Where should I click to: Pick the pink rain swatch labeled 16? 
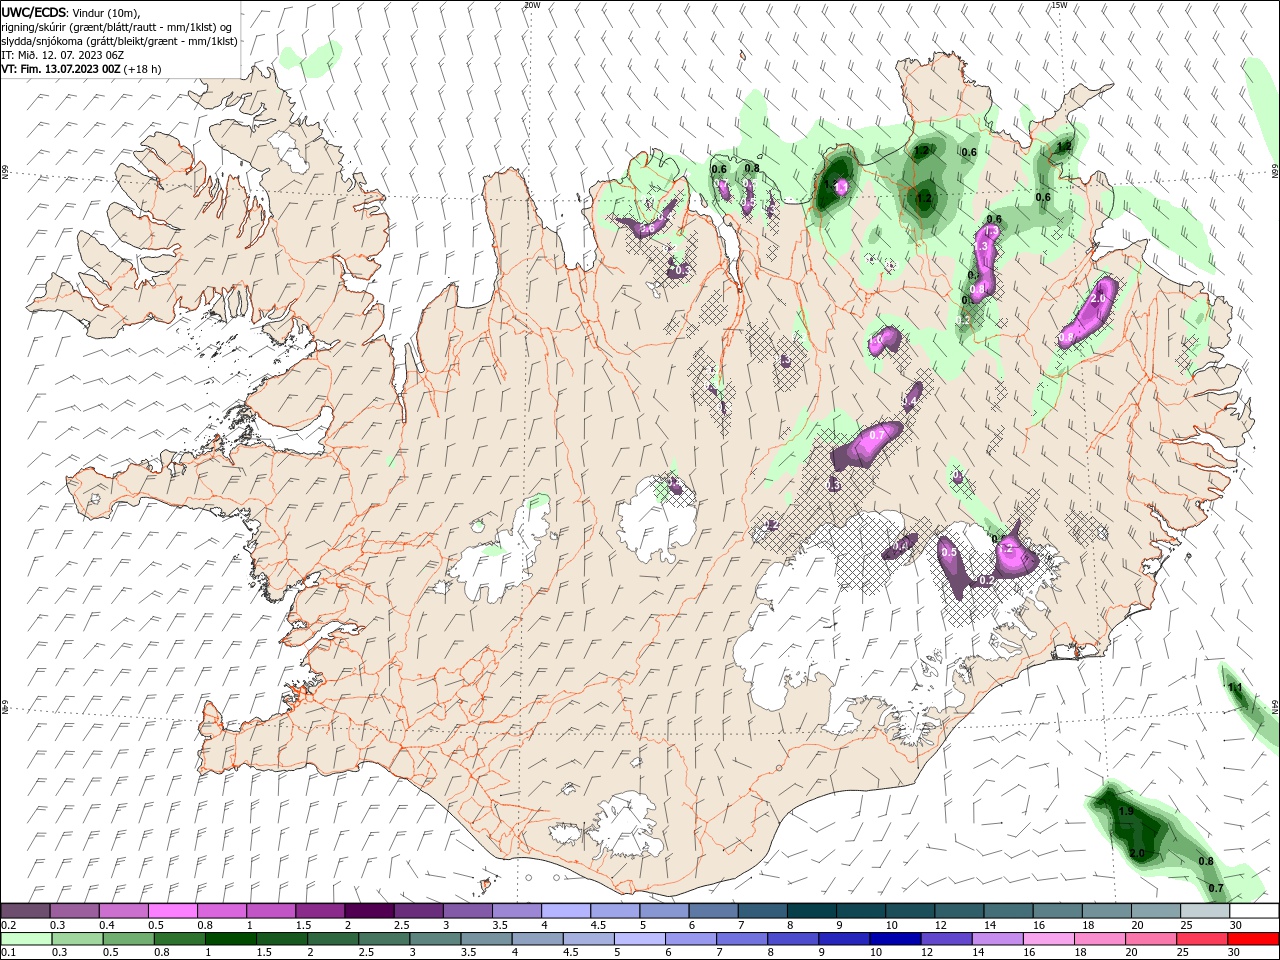point(1048,939)
